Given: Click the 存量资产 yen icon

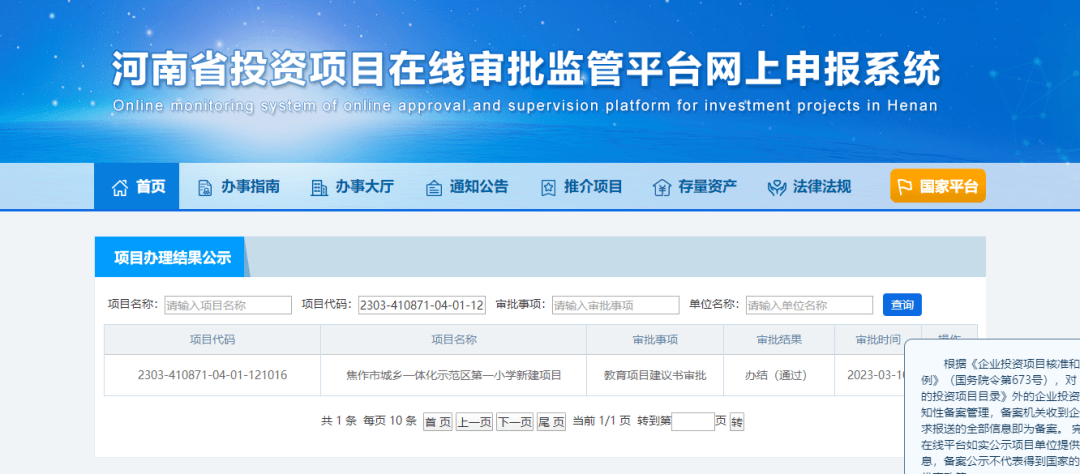Looking at the screenshot, I should (662, 187).
